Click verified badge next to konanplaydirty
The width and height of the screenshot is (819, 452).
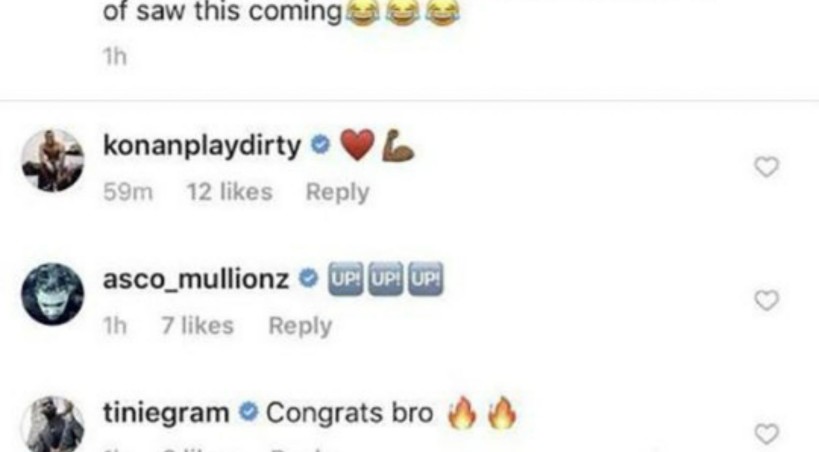(320, 145)
